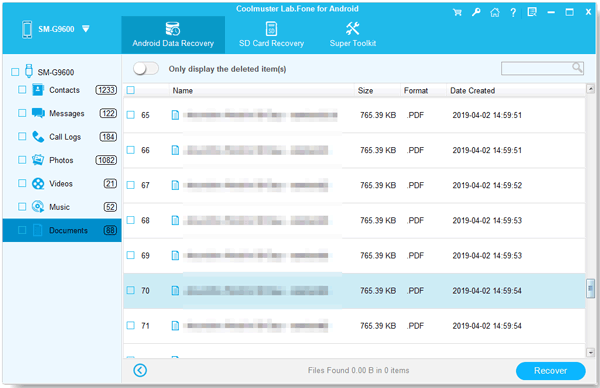
Task: Click the file icon in row 71
Action: coord(175,326)
